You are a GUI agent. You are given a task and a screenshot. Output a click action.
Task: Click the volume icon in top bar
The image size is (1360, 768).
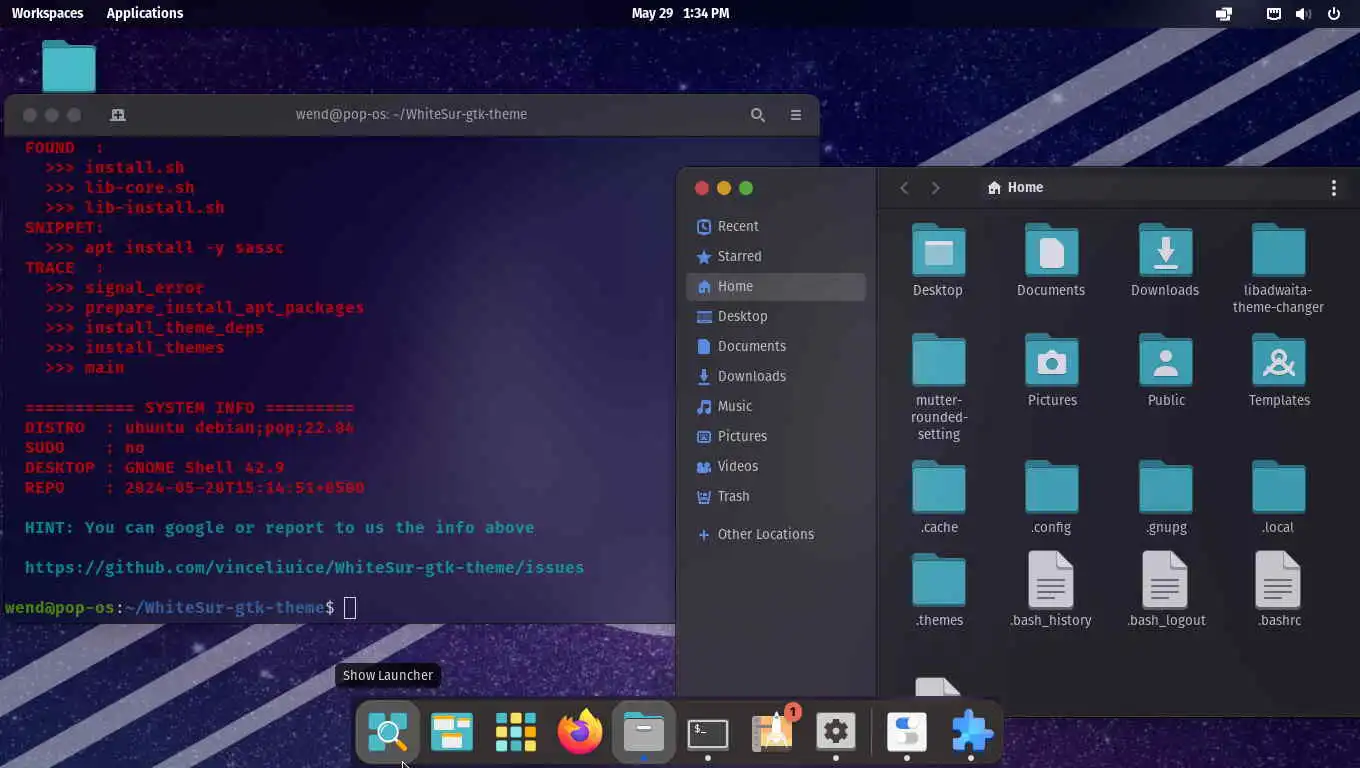[x=1303, y=14]
